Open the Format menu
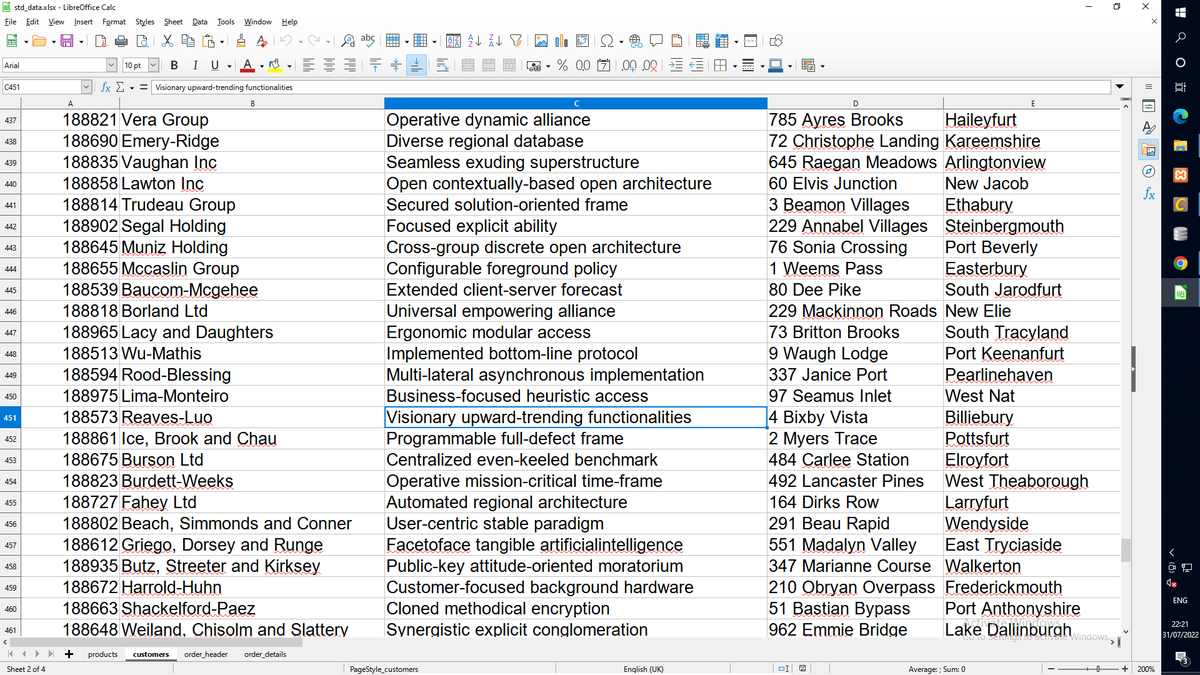Screen dimensions: 1200x675 [x=114, y=22]
